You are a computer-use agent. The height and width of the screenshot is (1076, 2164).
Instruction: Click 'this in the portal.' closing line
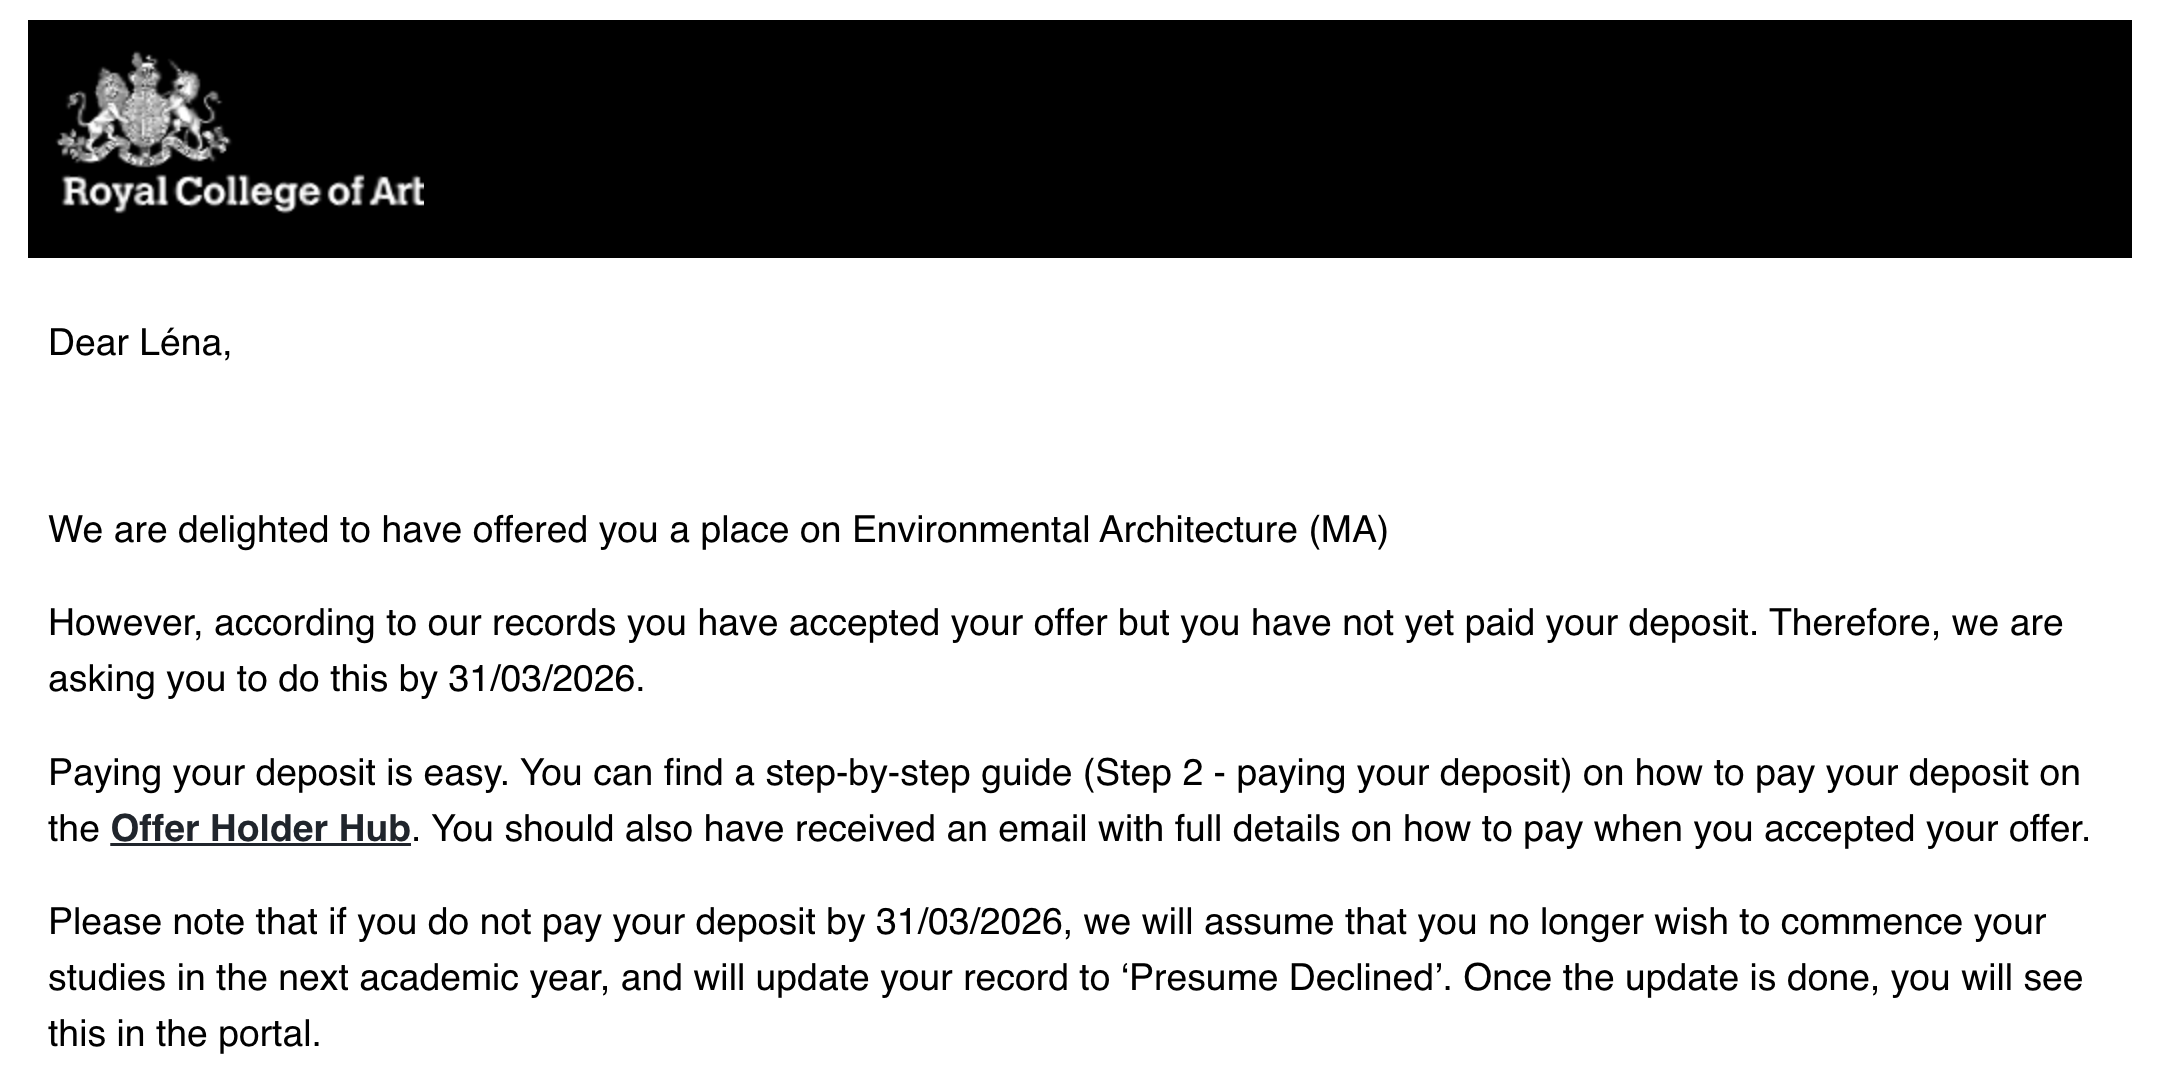click(184, 1034)
